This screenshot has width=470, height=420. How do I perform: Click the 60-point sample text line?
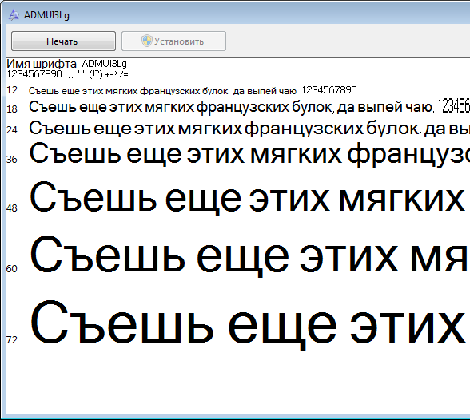249,257
